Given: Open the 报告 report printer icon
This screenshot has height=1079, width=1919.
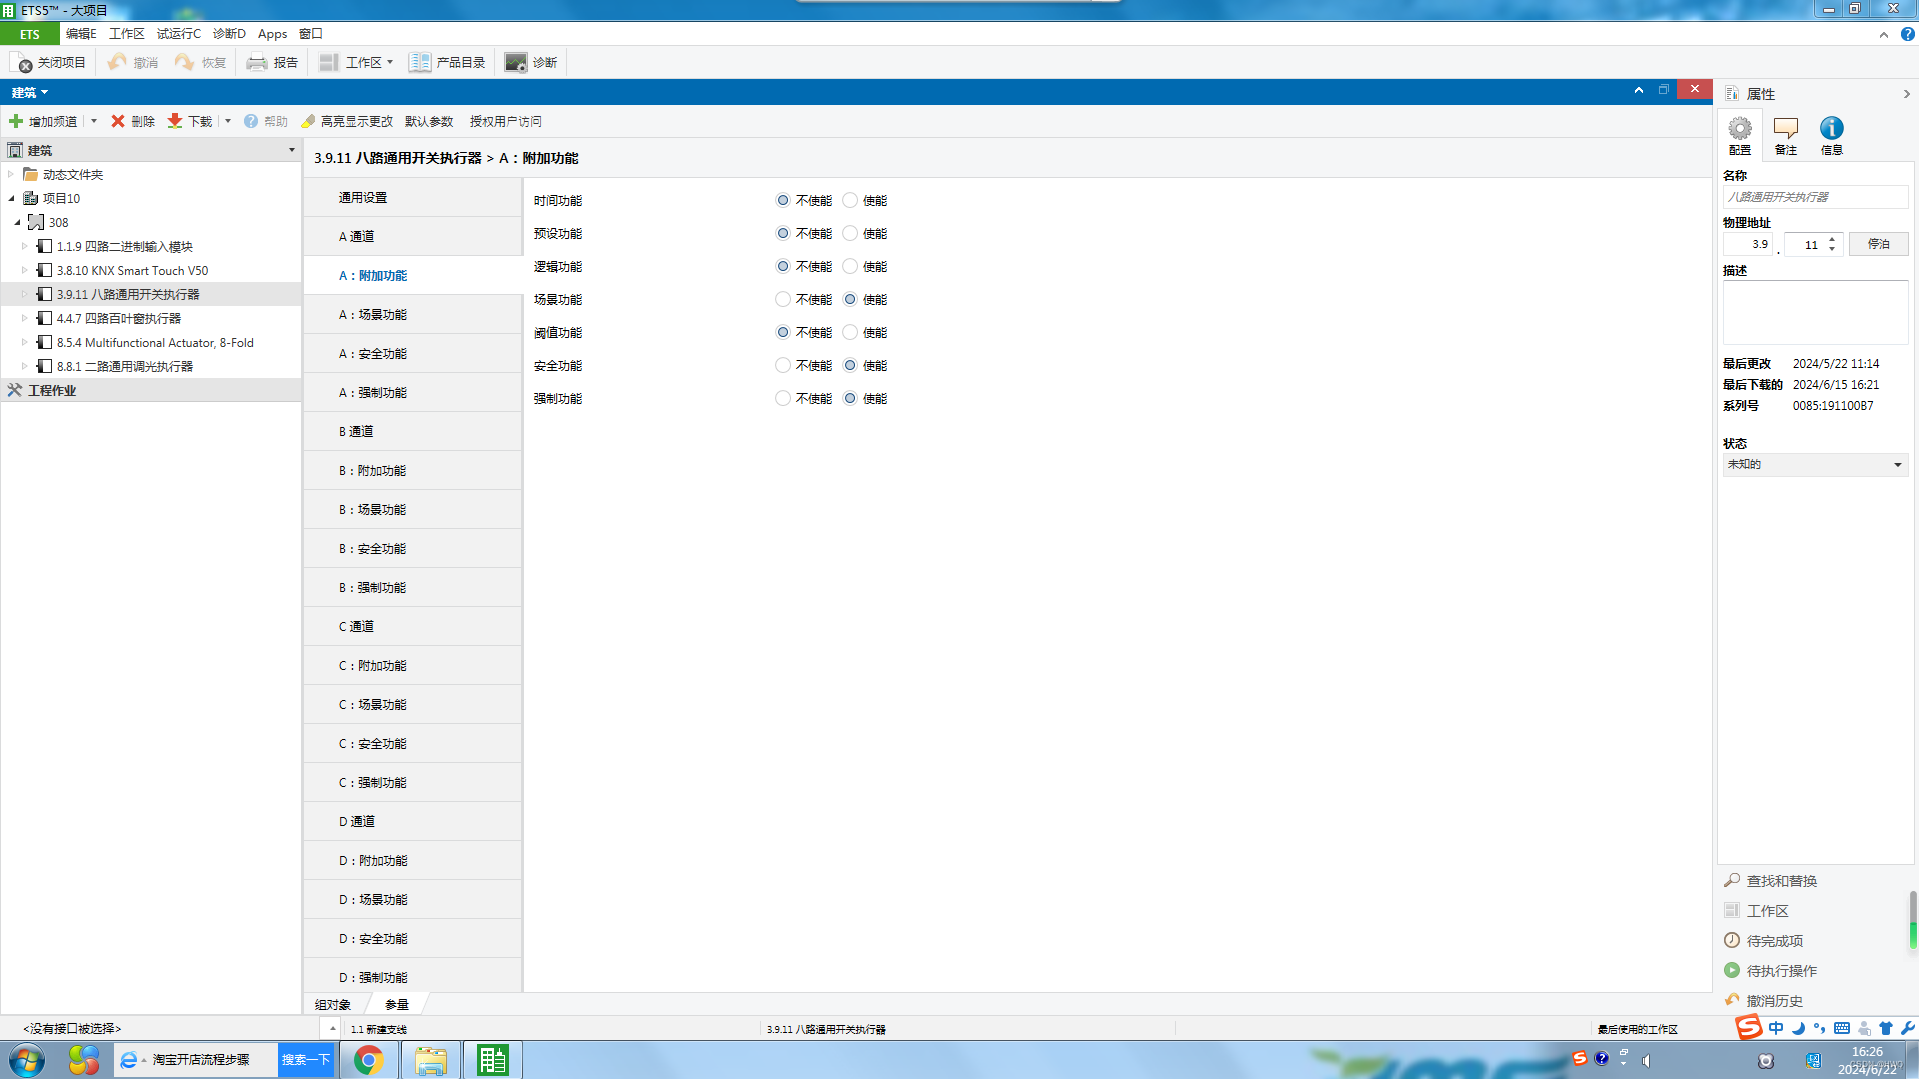Looking at the screenshot, I should pyautogui.click(x=257, y=62).
